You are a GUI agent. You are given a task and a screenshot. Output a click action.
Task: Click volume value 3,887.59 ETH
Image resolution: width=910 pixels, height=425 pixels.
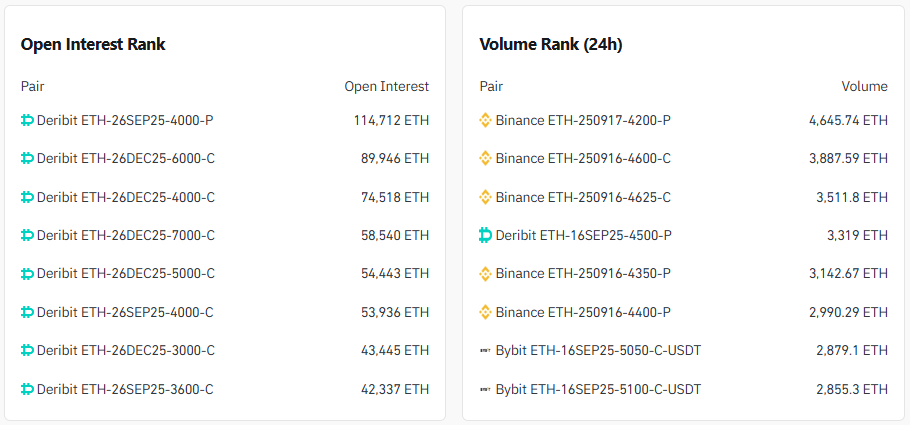click(848, 158)
